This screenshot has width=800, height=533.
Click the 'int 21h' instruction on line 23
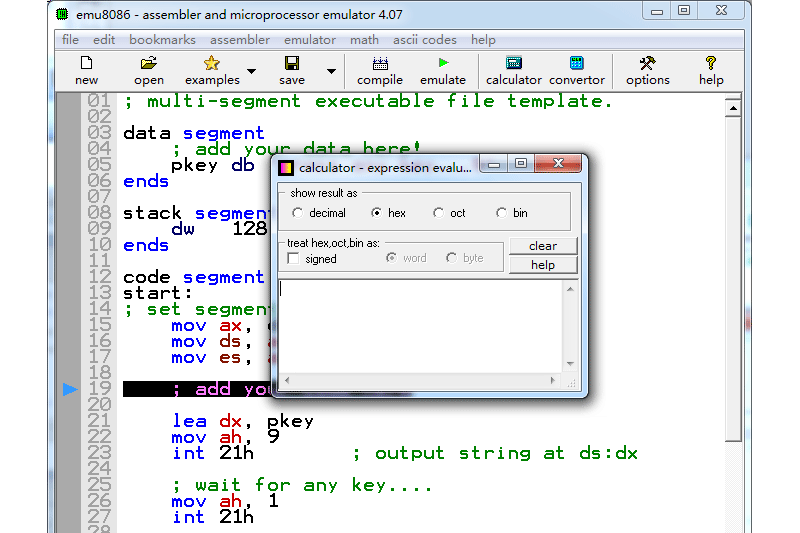(x=212, y=453)
